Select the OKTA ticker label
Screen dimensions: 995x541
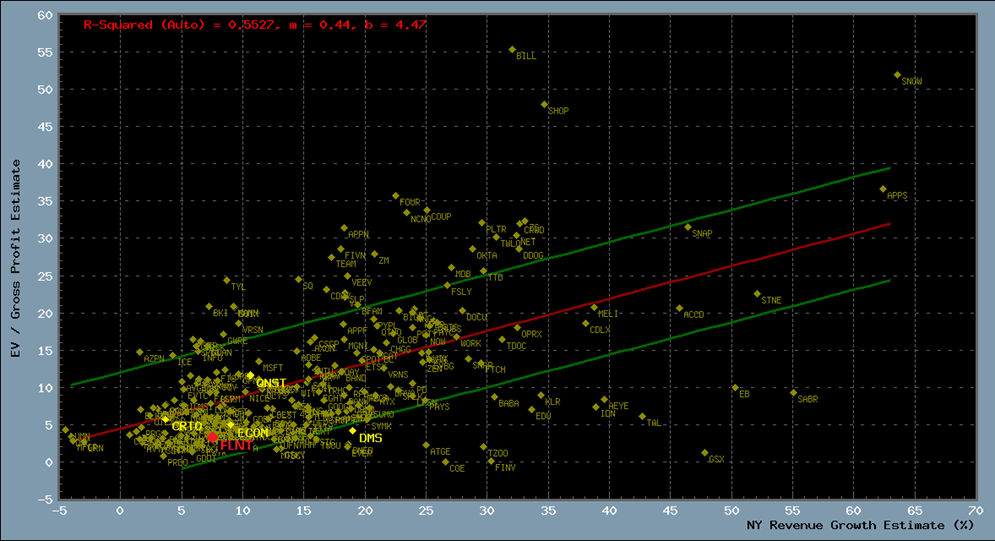point(487,255)
